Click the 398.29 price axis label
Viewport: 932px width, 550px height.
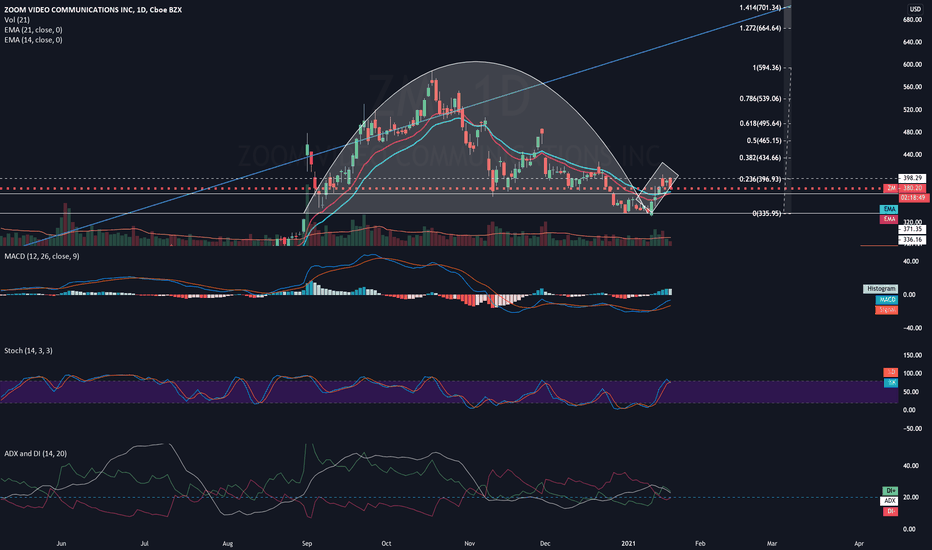912,178
